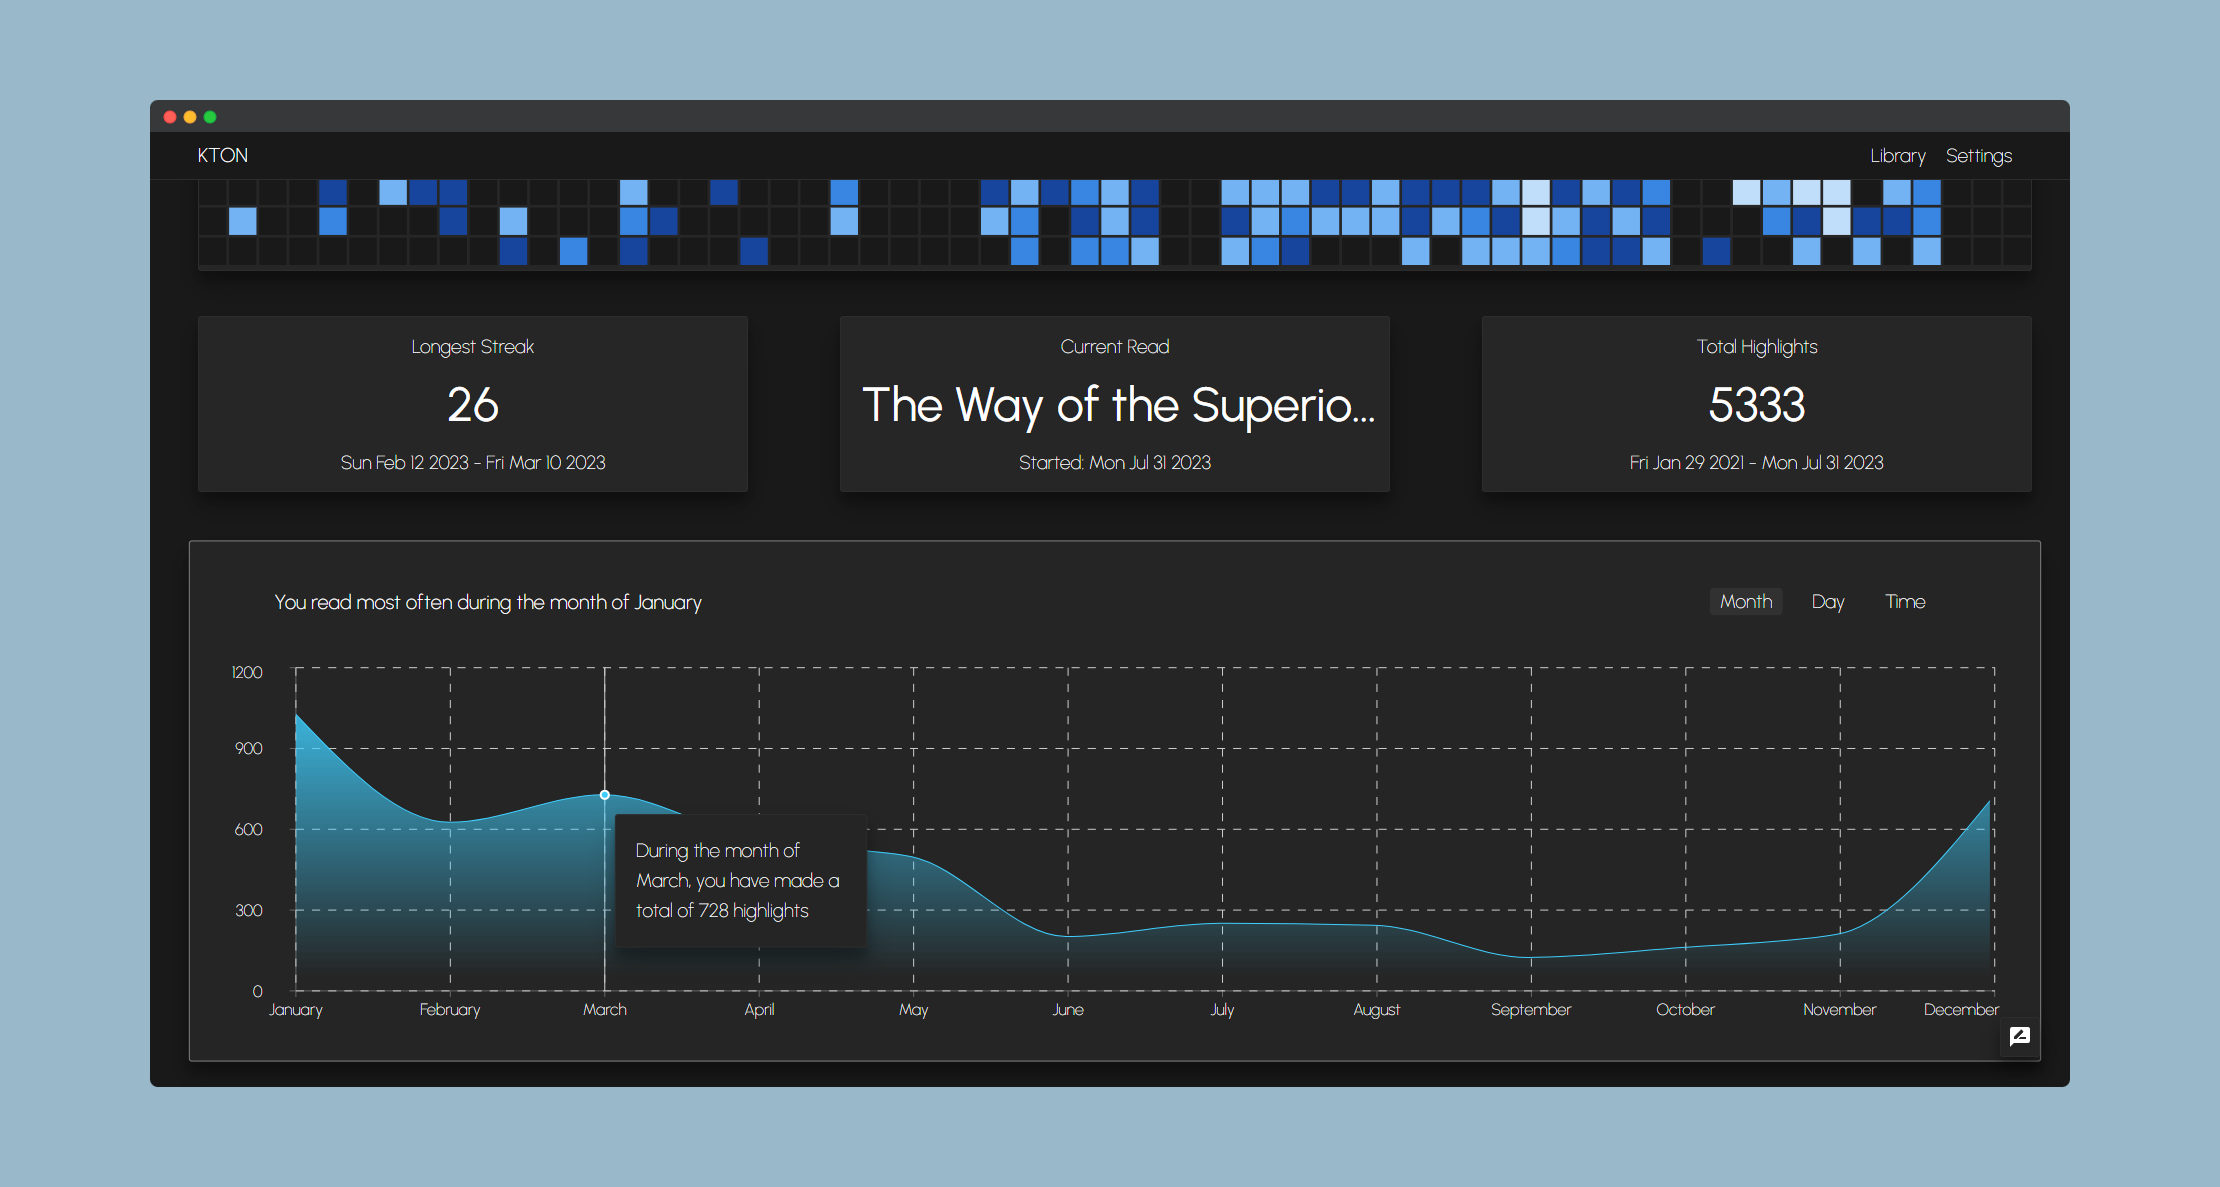The width and height of the screenshot is (2220, 1187).
Task: Click the Total Highlights card
Action: pos(1756,404)
